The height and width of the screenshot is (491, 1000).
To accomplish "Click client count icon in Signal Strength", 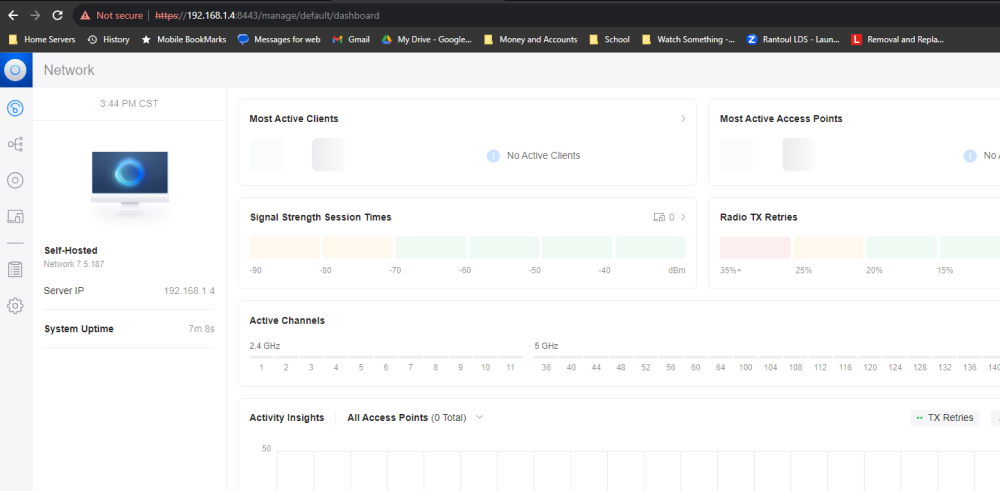I will (x=659, y=217).
